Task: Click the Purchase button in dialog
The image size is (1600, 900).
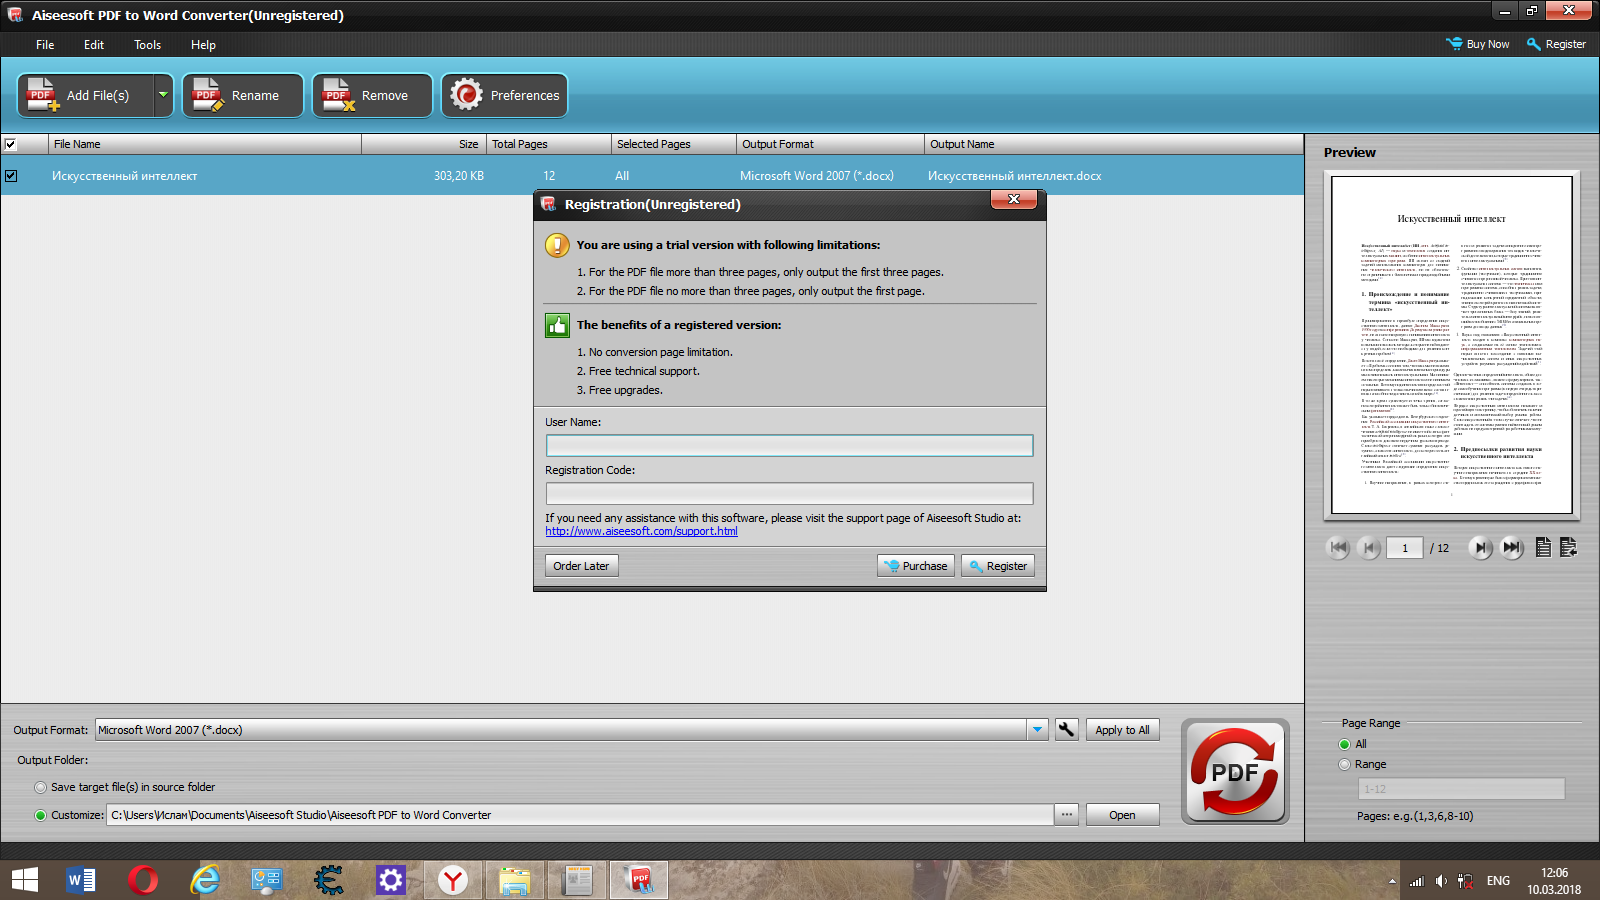Action: coord(916,566)
